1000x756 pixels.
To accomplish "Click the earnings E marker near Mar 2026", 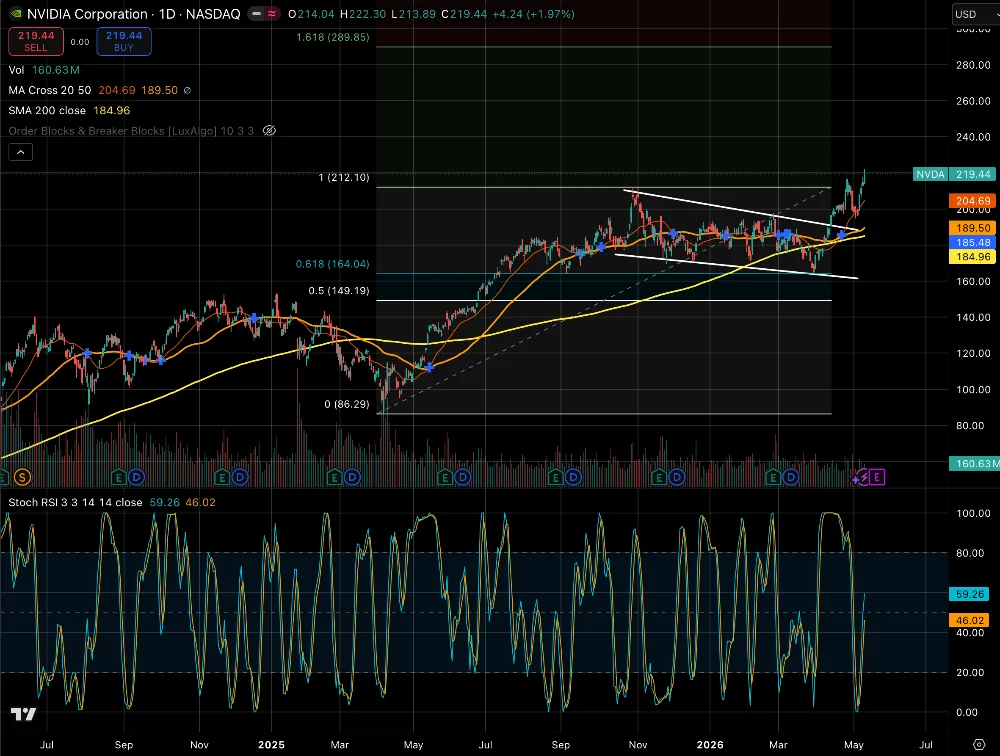I will (x=773, y=477).
